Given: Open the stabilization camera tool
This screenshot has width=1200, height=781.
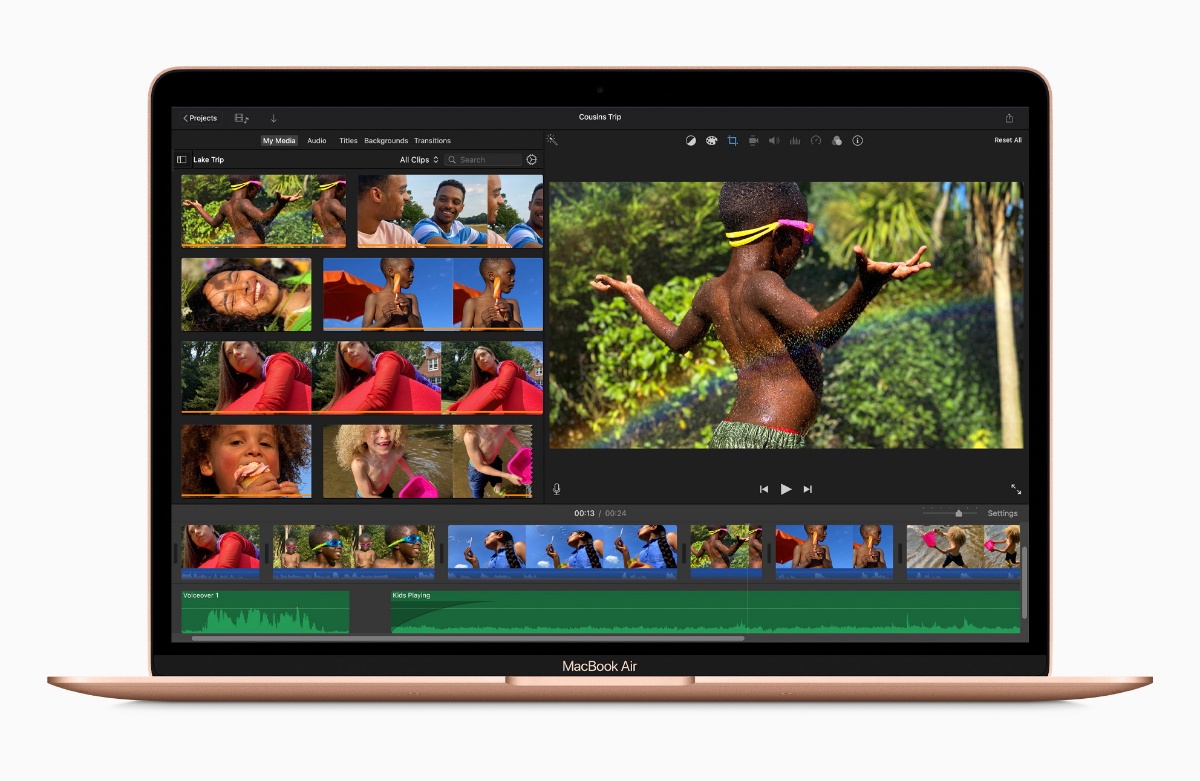Looking at the screenshot, I should click(753, 141).
